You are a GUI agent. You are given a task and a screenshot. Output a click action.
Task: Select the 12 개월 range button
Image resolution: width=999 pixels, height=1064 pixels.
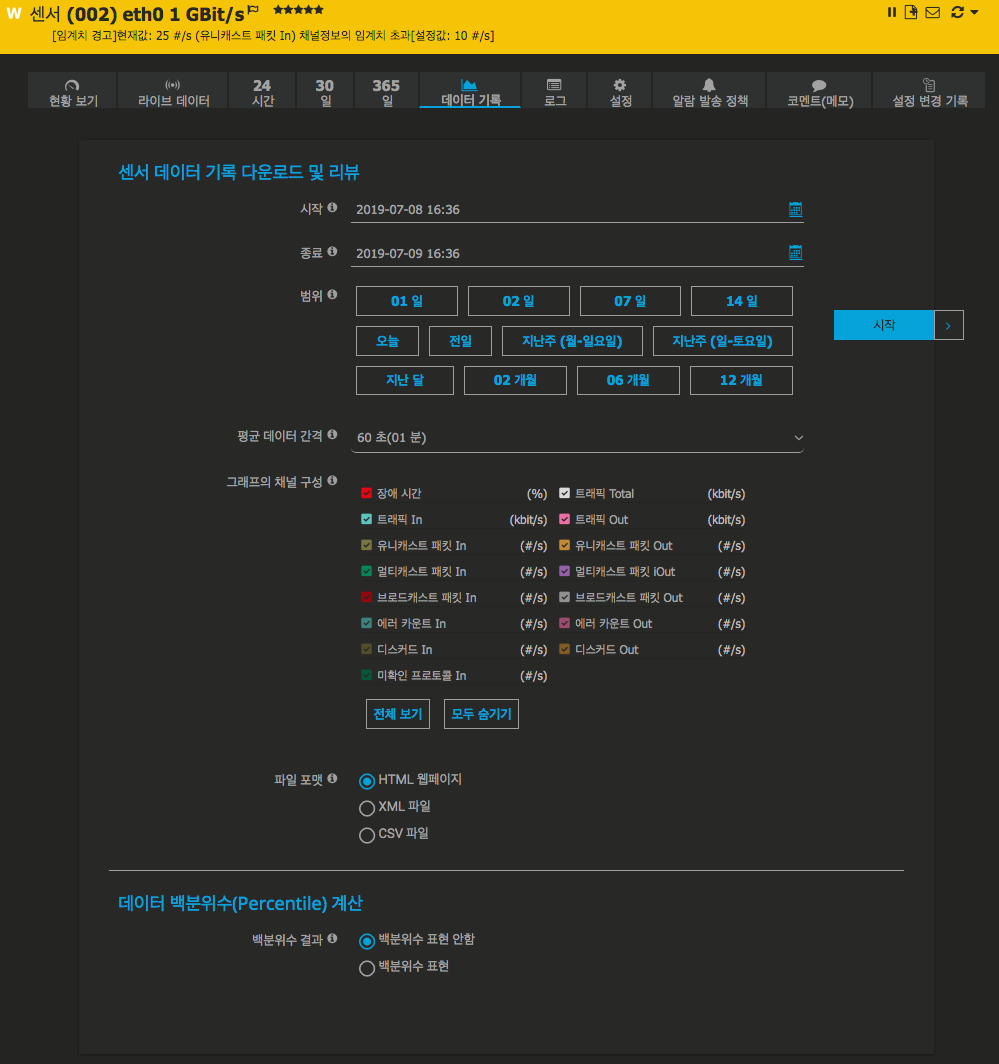click(741, 380)
